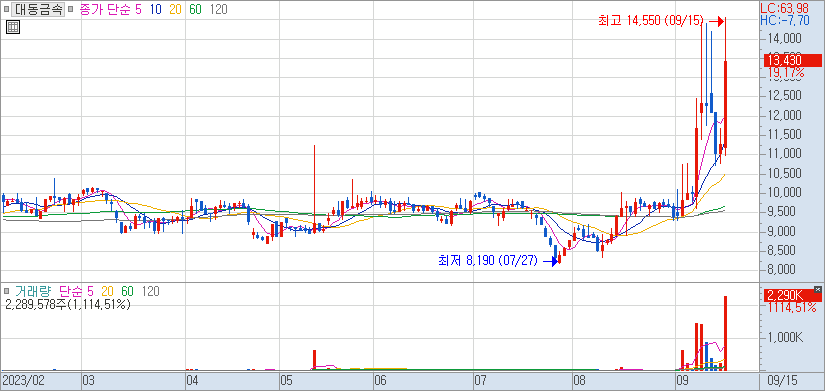This screenshot has width=825, height=391.
Task: Click the gray 120-day price moving average label
Action: [x=218, y=9]
